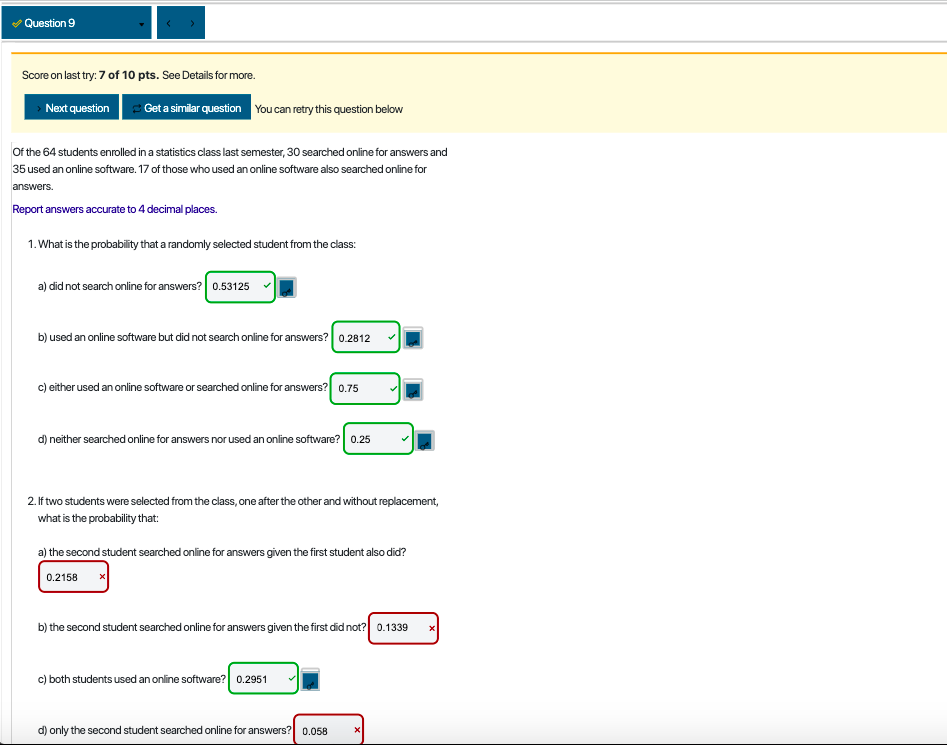Open the answer key icon beside 0.75
Screen dimensions: 947x745
tap(412, 389)
